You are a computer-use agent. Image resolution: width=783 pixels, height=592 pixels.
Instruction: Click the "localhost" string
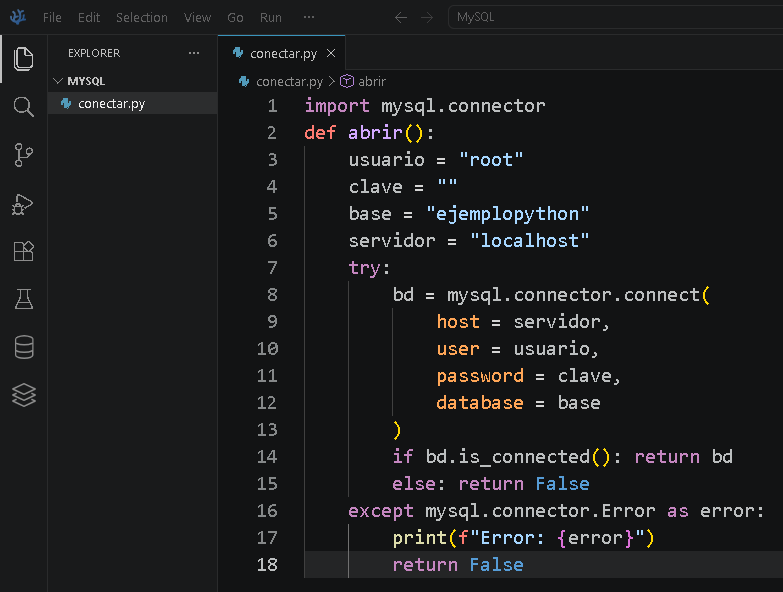529,241
